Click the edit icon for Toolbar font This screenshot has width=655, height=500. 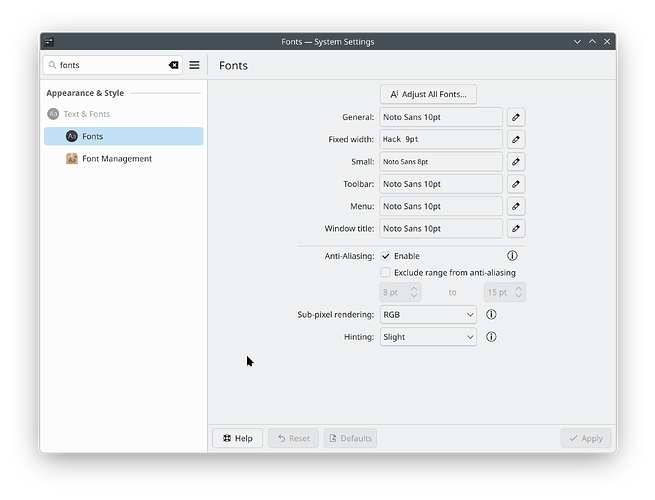pos(516,184)
